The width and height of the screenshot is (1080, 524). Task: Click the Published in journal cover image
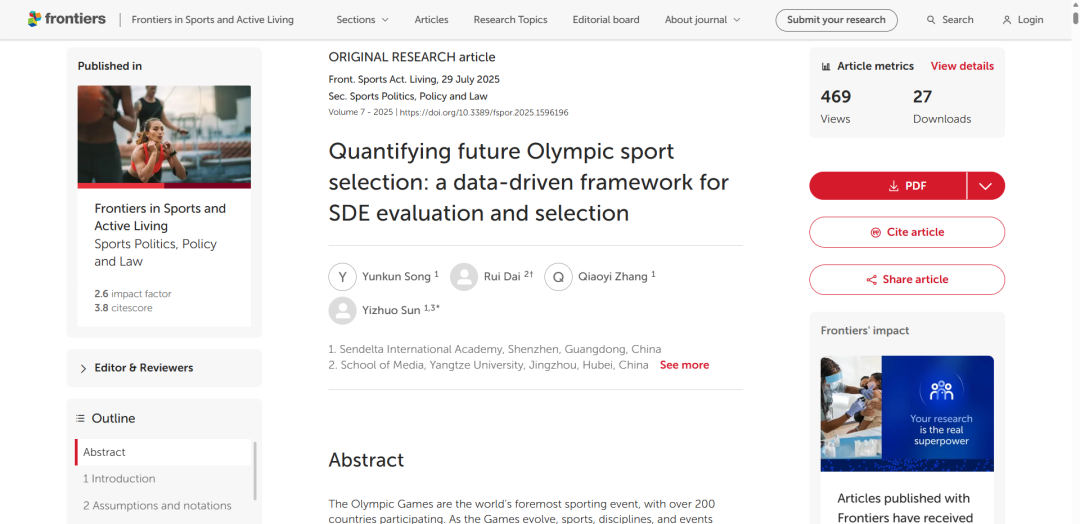pos(164,136)
